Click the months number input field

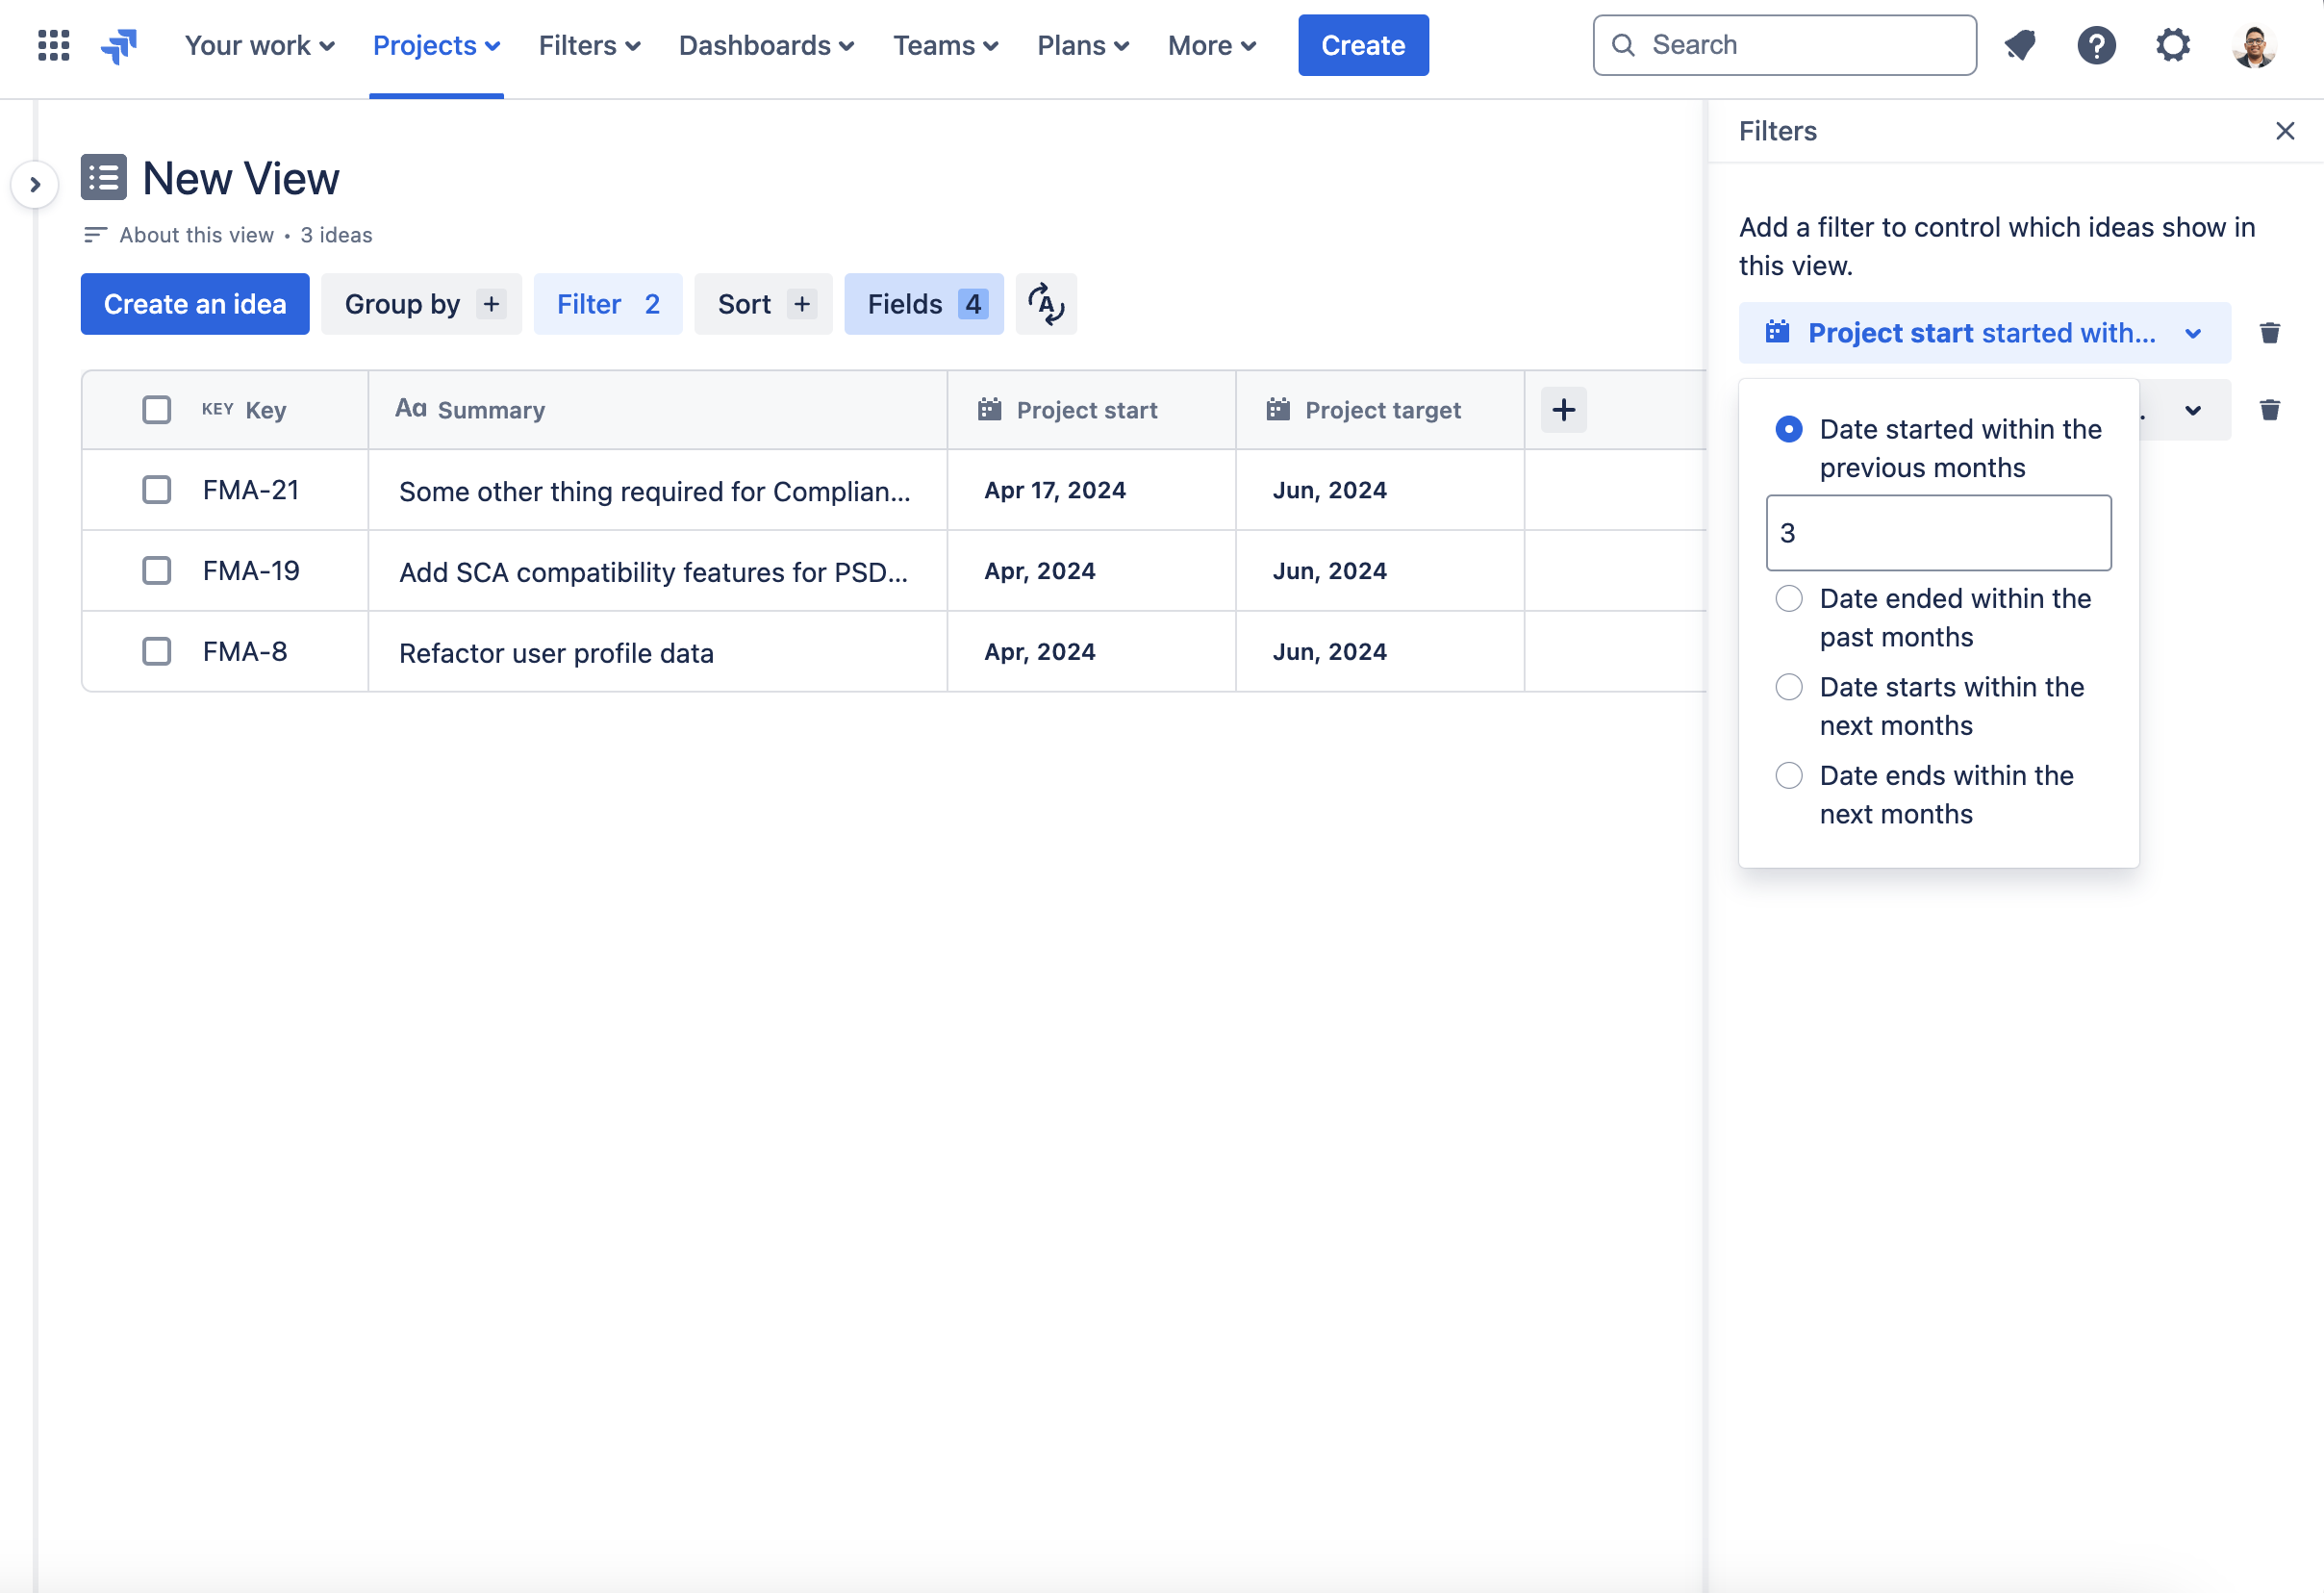(x=1937, y=533)
